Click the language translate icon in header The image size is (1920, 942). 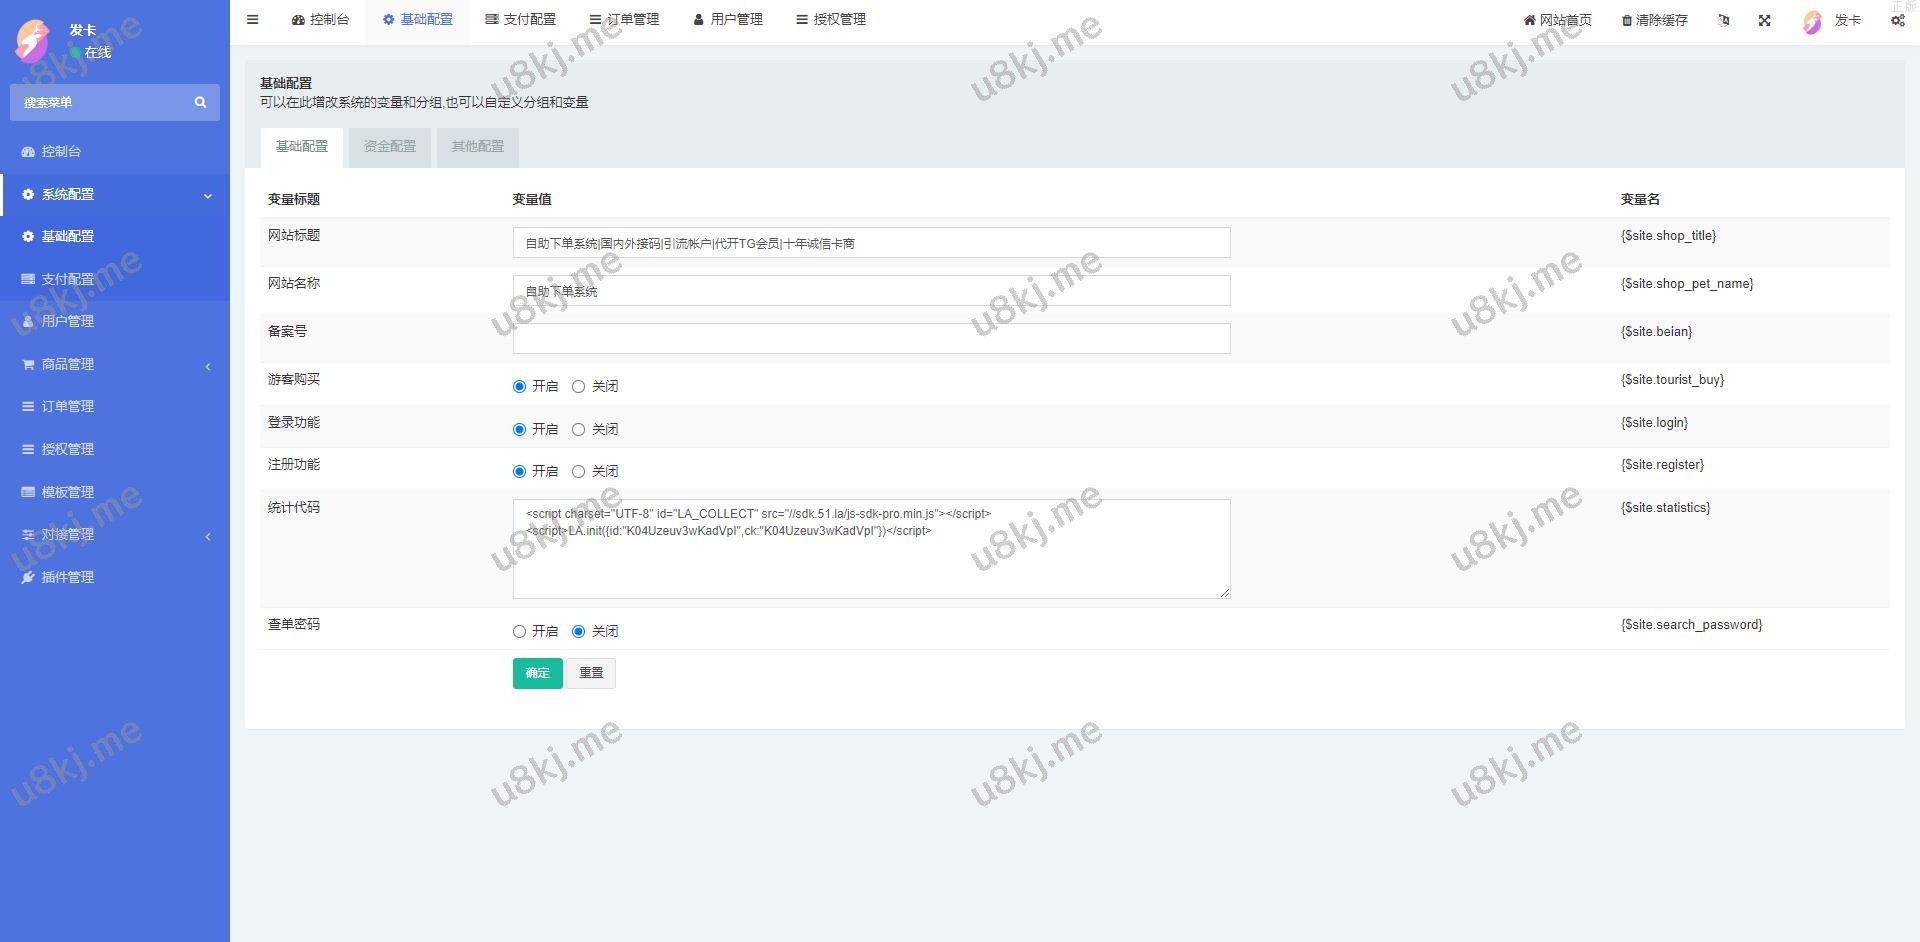tap(1723, 20)
